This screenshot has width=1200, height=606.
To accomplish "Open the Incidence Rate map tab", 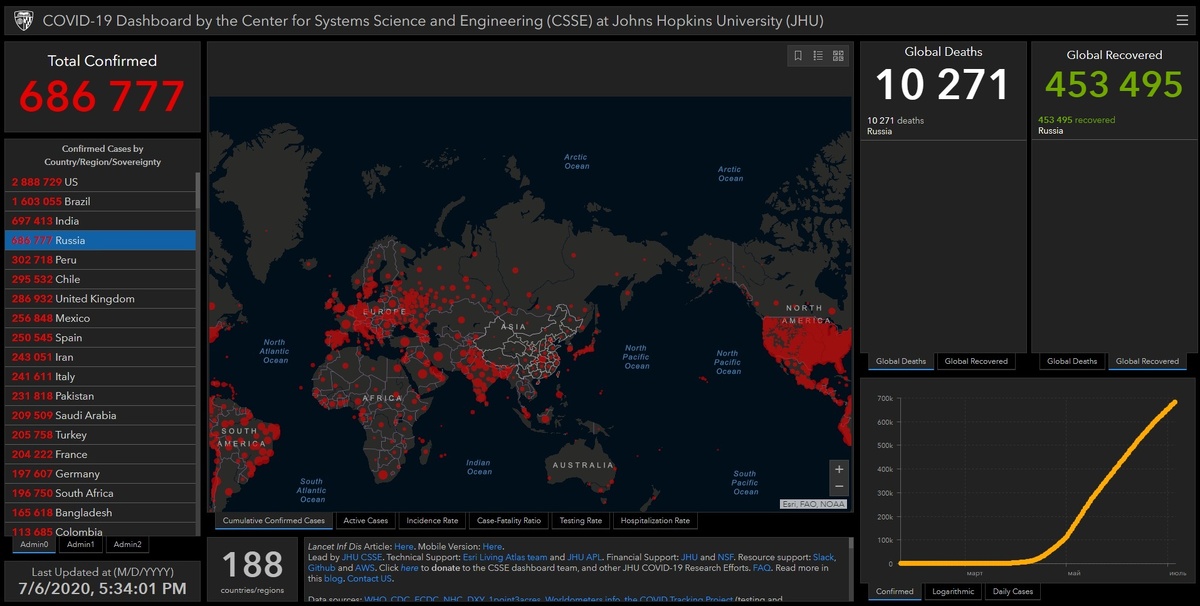I will [x=432, y=521].
